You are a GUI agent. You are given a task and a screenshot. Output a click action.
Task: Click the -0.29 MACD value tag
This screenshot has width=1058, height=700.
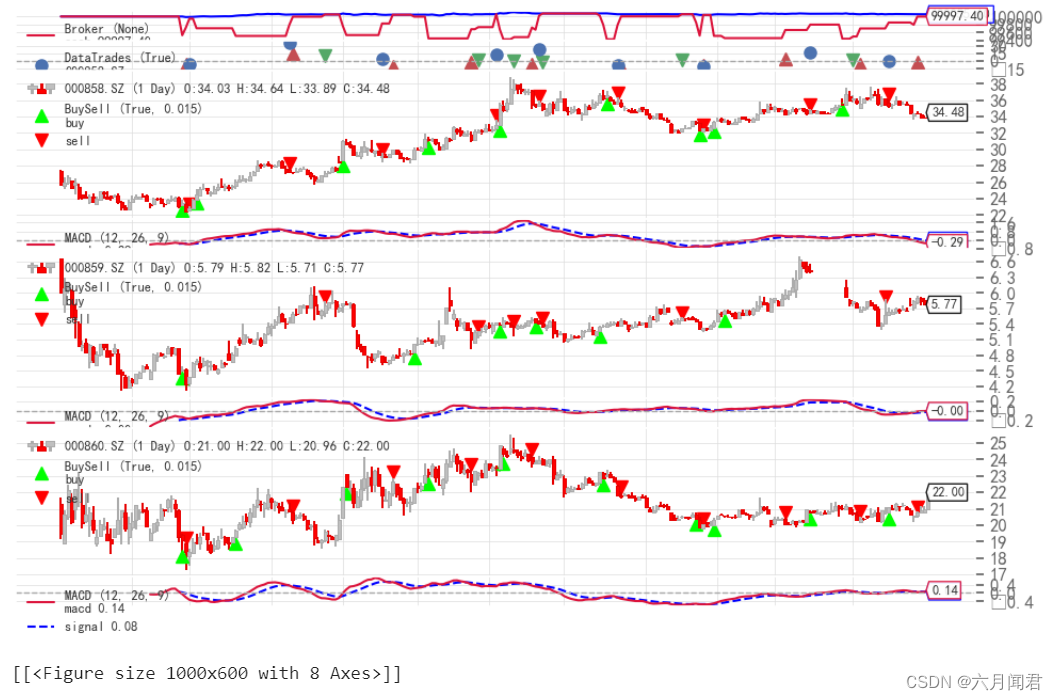pyautogui.click(x=947, y=242)
